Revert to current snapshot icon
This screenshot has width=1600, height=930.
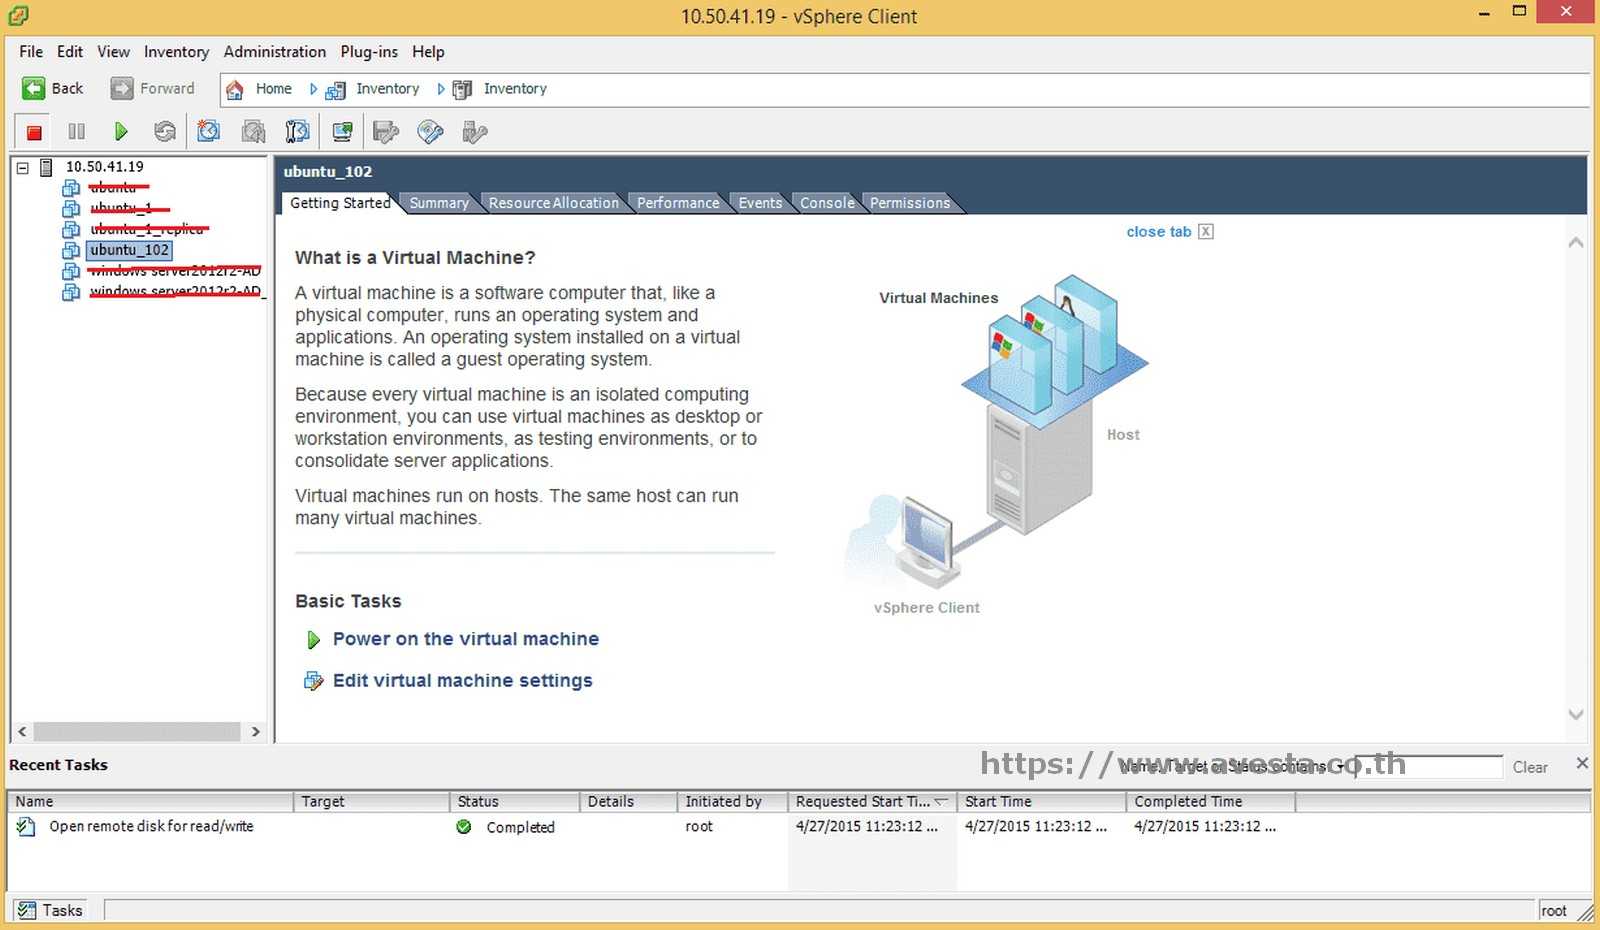[x=252, y=131]
